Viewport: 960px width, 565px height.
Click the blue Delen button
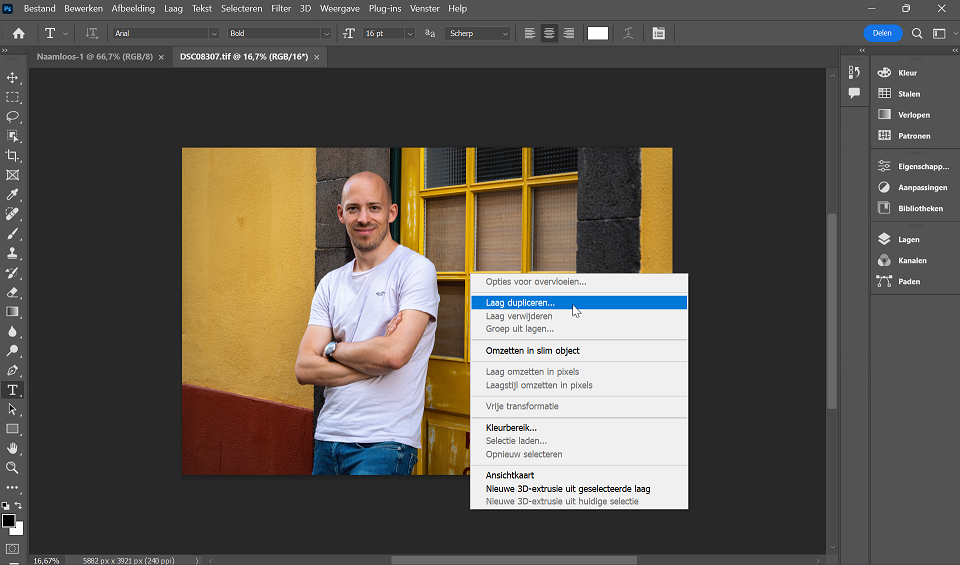pyautogui.click(x=882, y=33)
